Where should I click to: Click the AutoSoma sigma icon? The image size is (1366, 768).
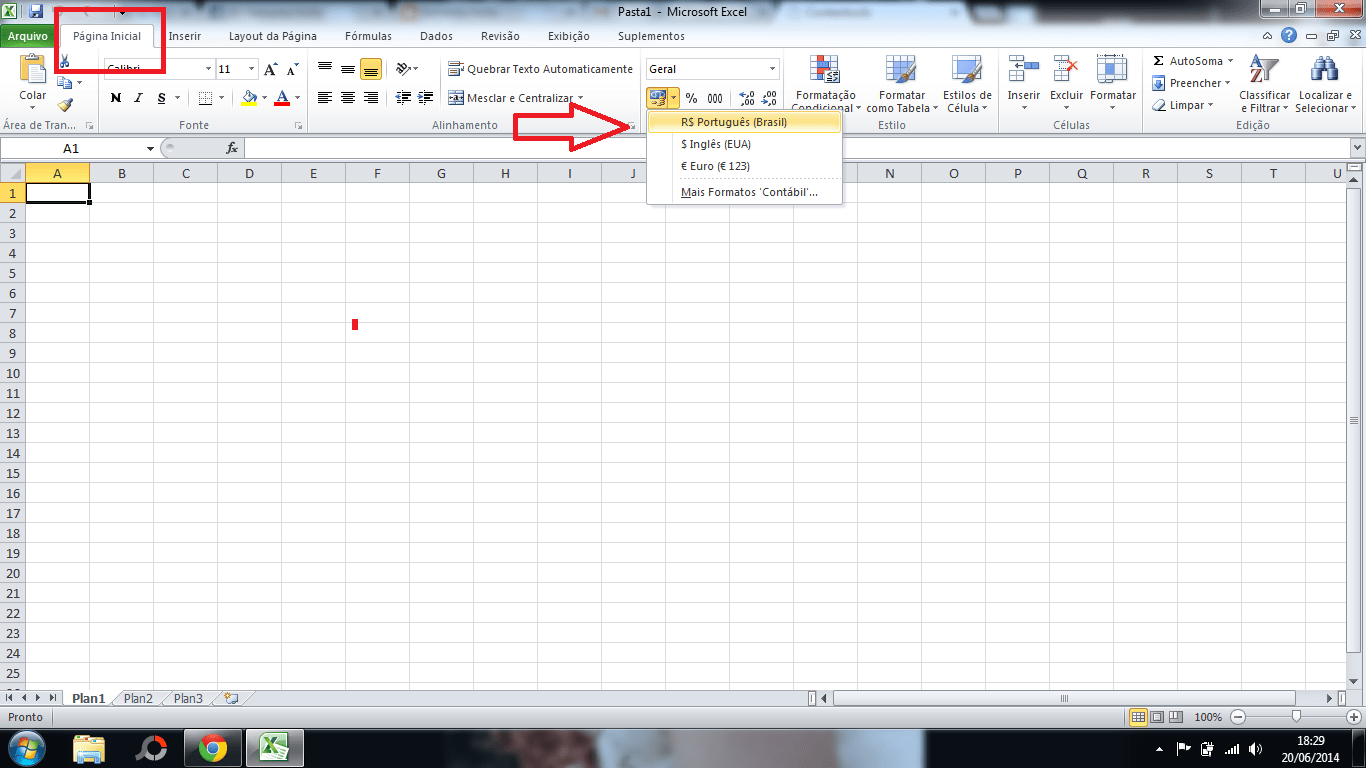coord(1159,61)
